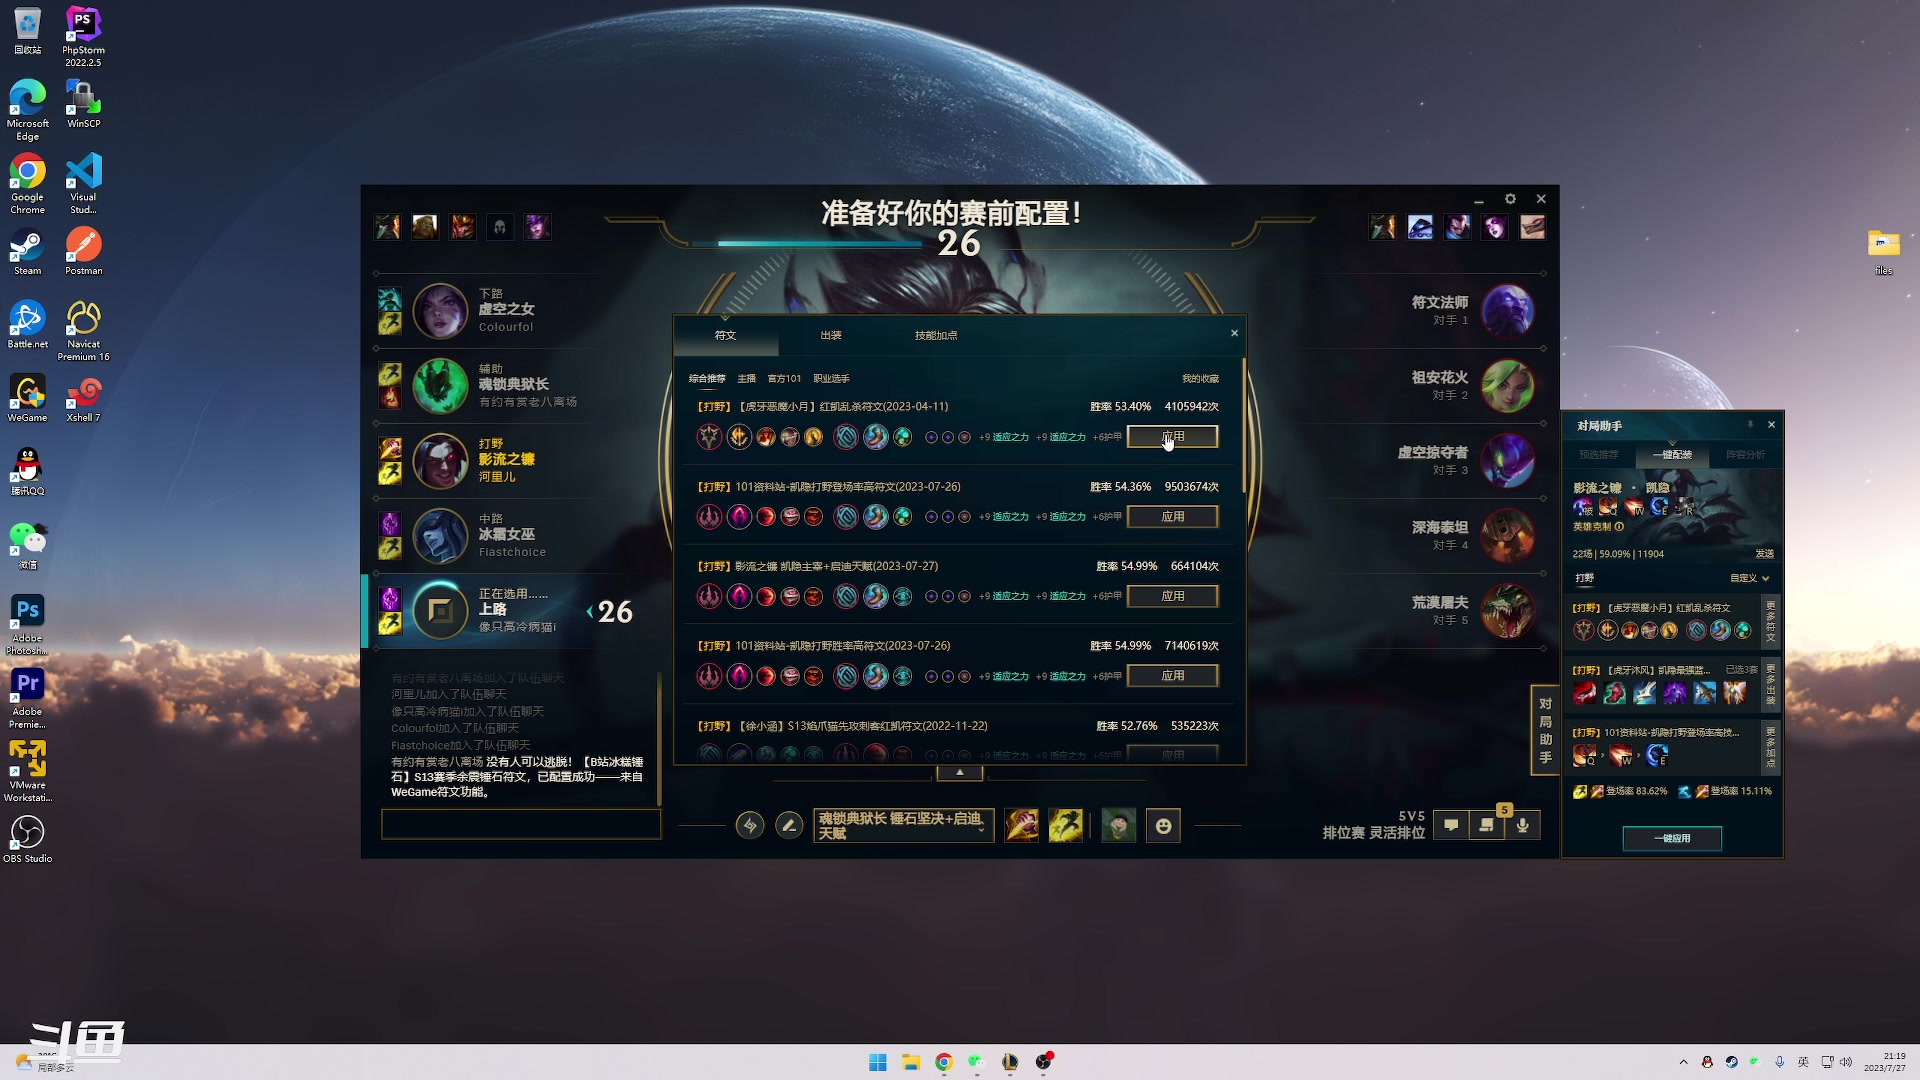
Task: Click 英雄克制 info icon
Action: pos(1619,527)
